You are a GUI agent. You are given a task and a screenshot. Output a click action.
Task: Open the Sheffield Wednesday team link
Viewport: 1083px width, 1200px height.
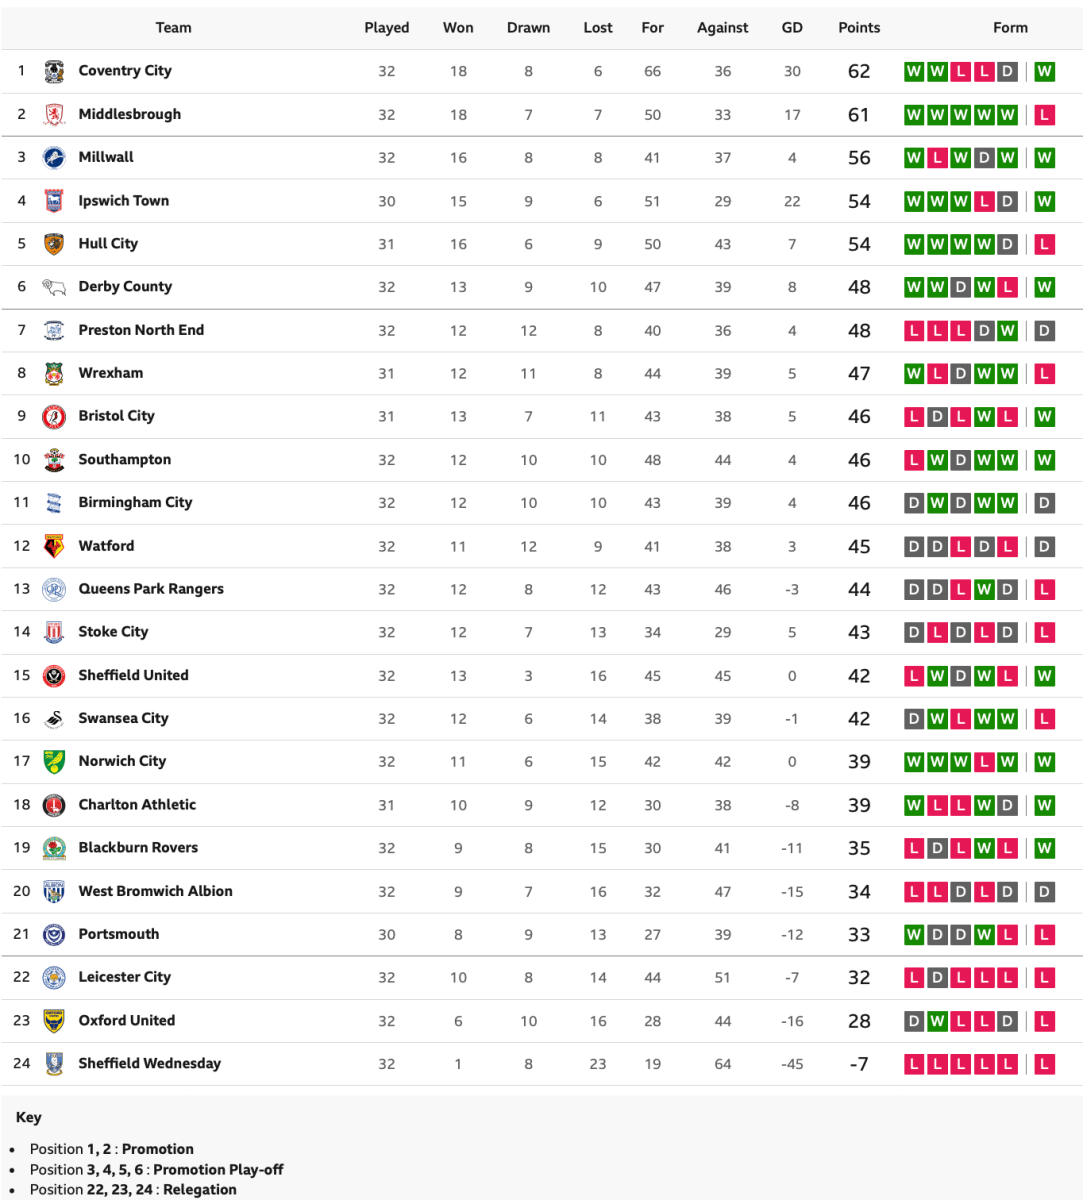[x=150, y=1063]
